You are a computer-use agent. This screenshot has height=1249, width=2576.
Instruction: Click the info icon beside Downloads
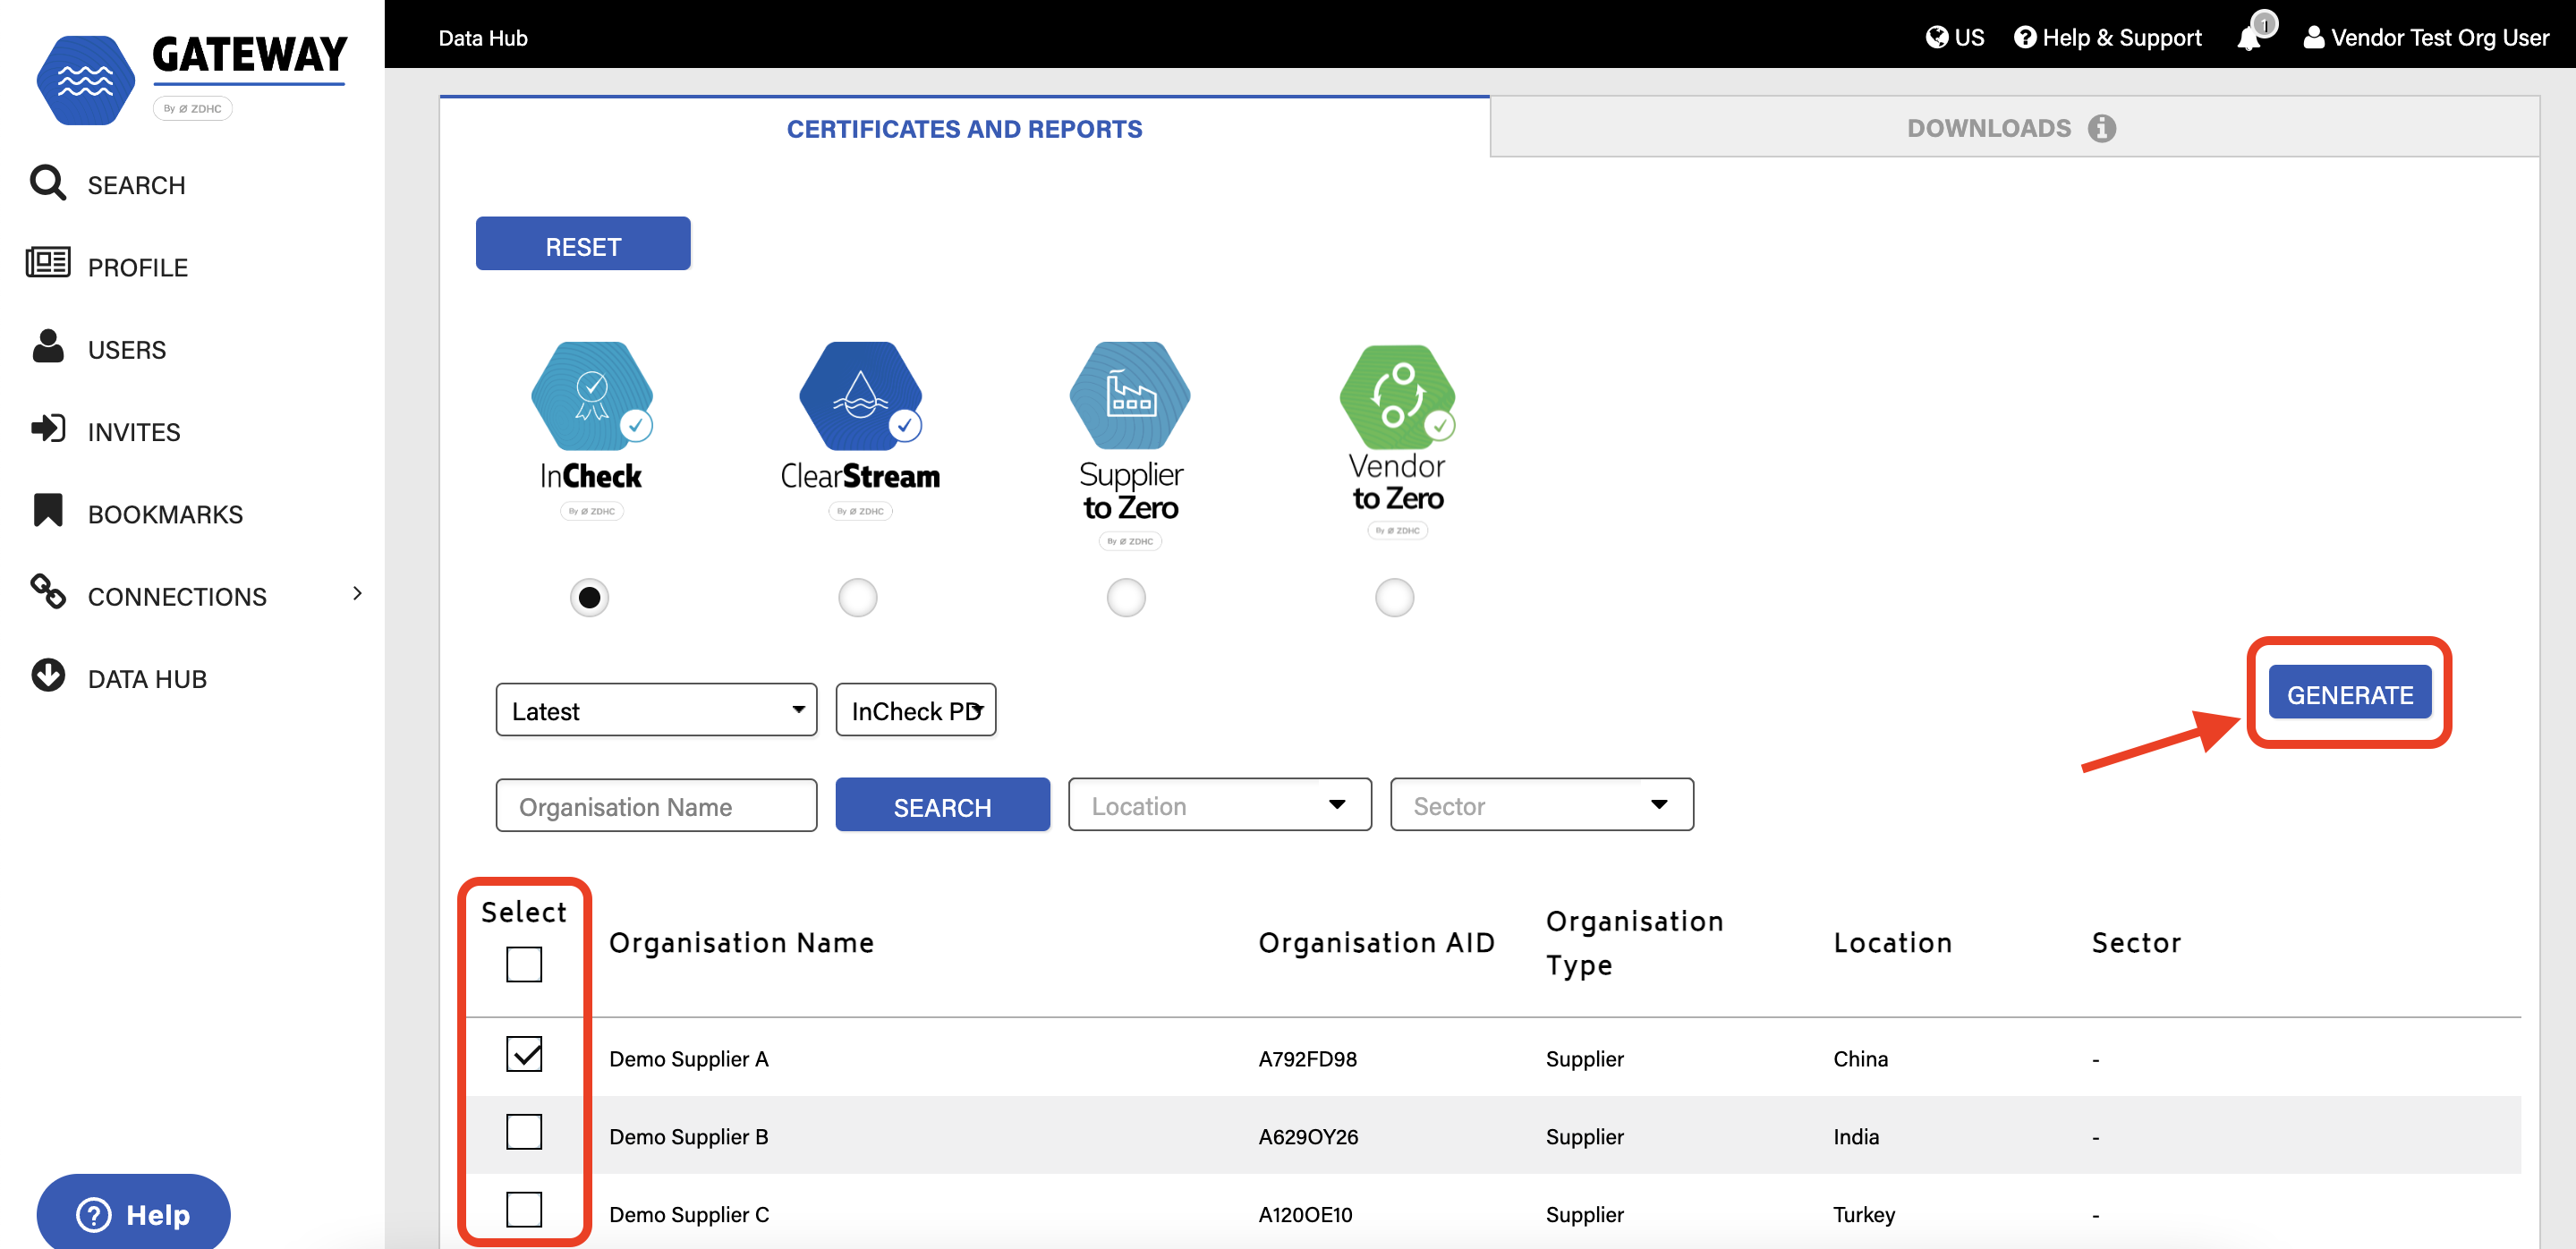(x=2101, y=128)
